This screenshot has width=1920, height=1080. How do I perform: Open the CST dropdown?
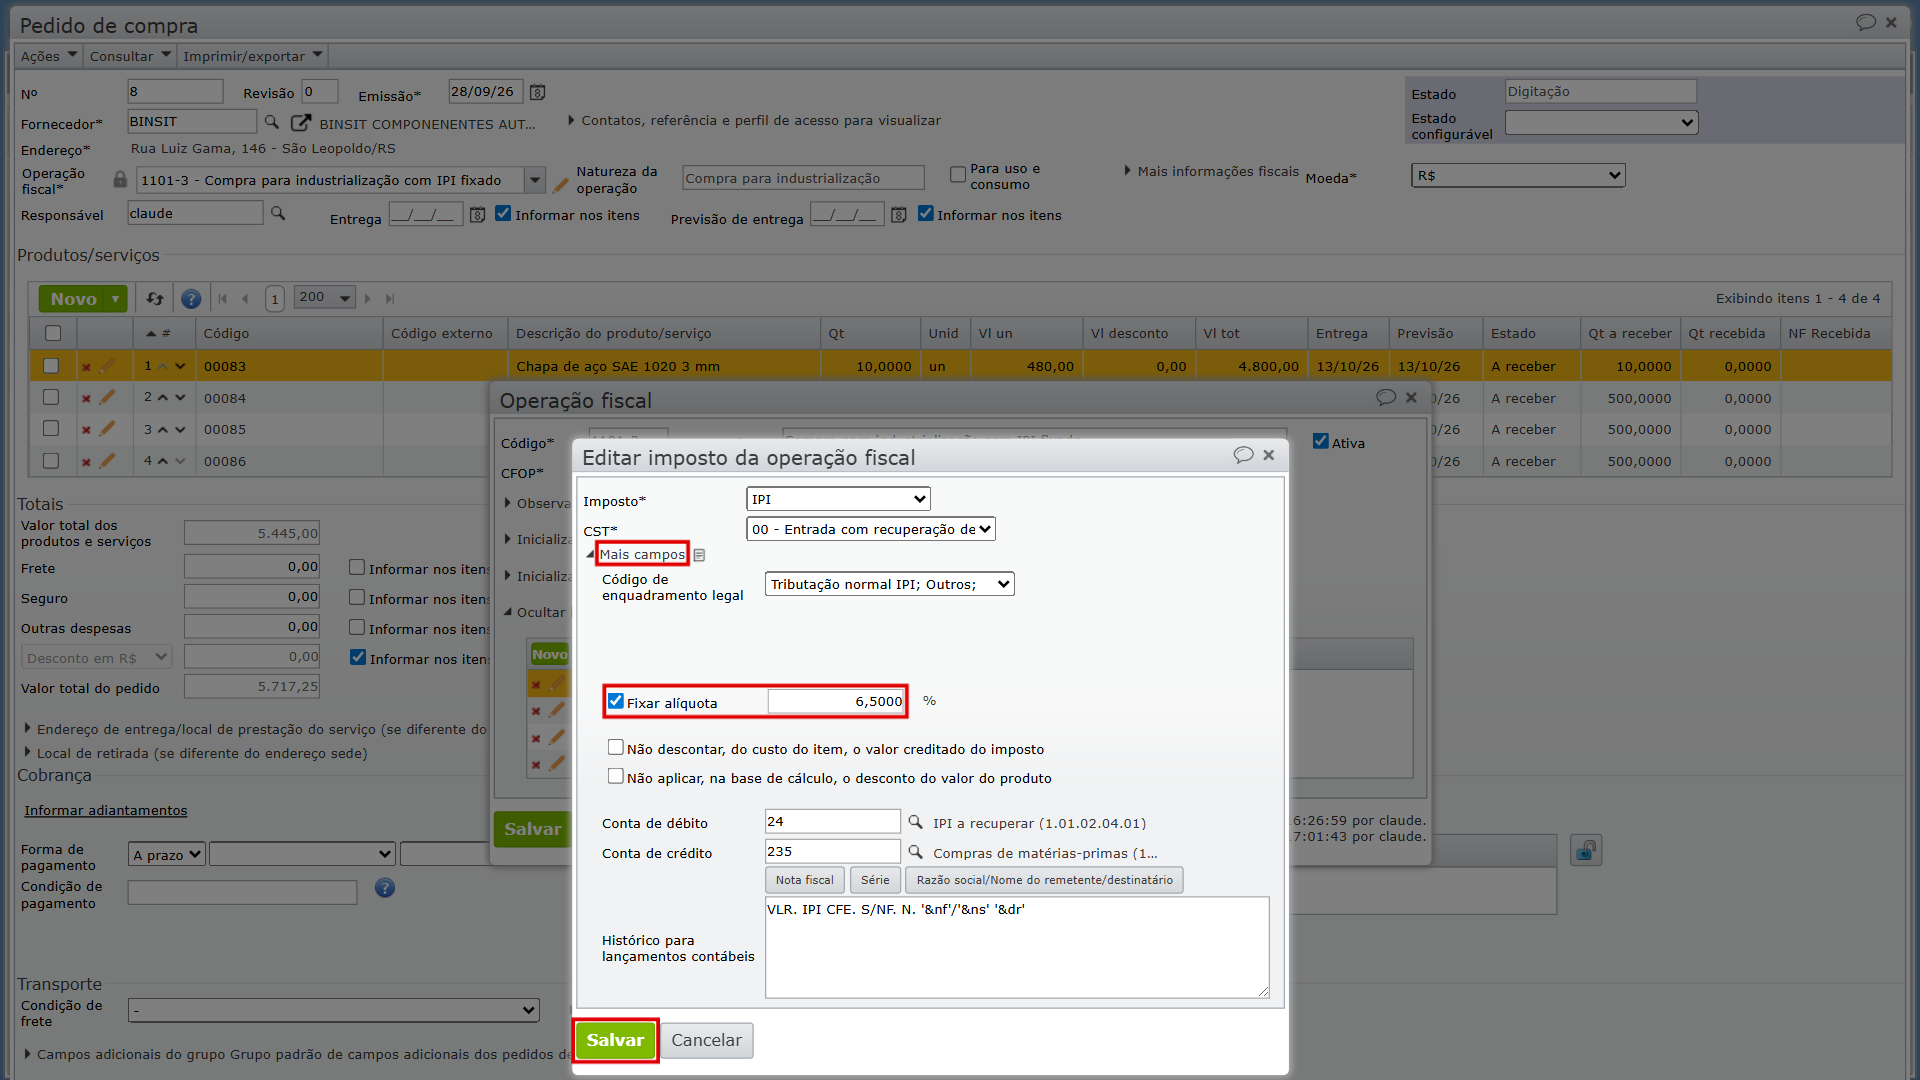coord(871,529)
